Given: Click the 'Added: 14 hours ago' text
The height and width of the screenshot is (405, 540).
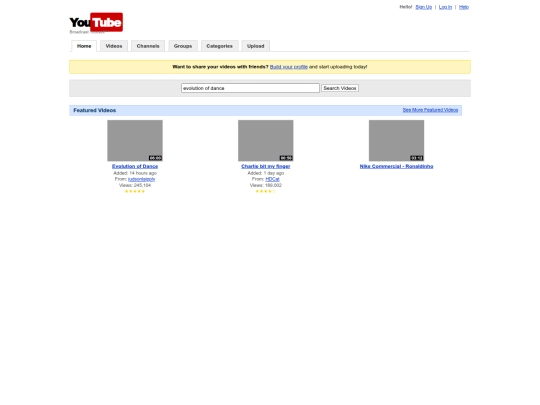Looking at the screenshot, I should (135, 173).
